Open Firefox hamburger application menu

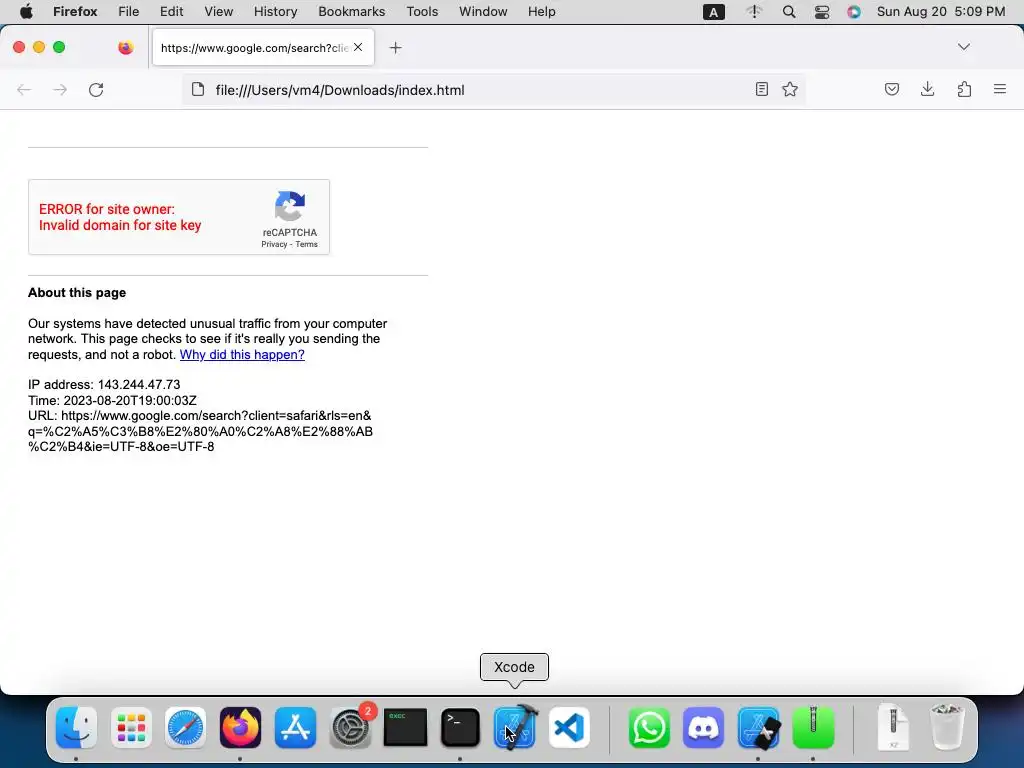coord(1000,89)
